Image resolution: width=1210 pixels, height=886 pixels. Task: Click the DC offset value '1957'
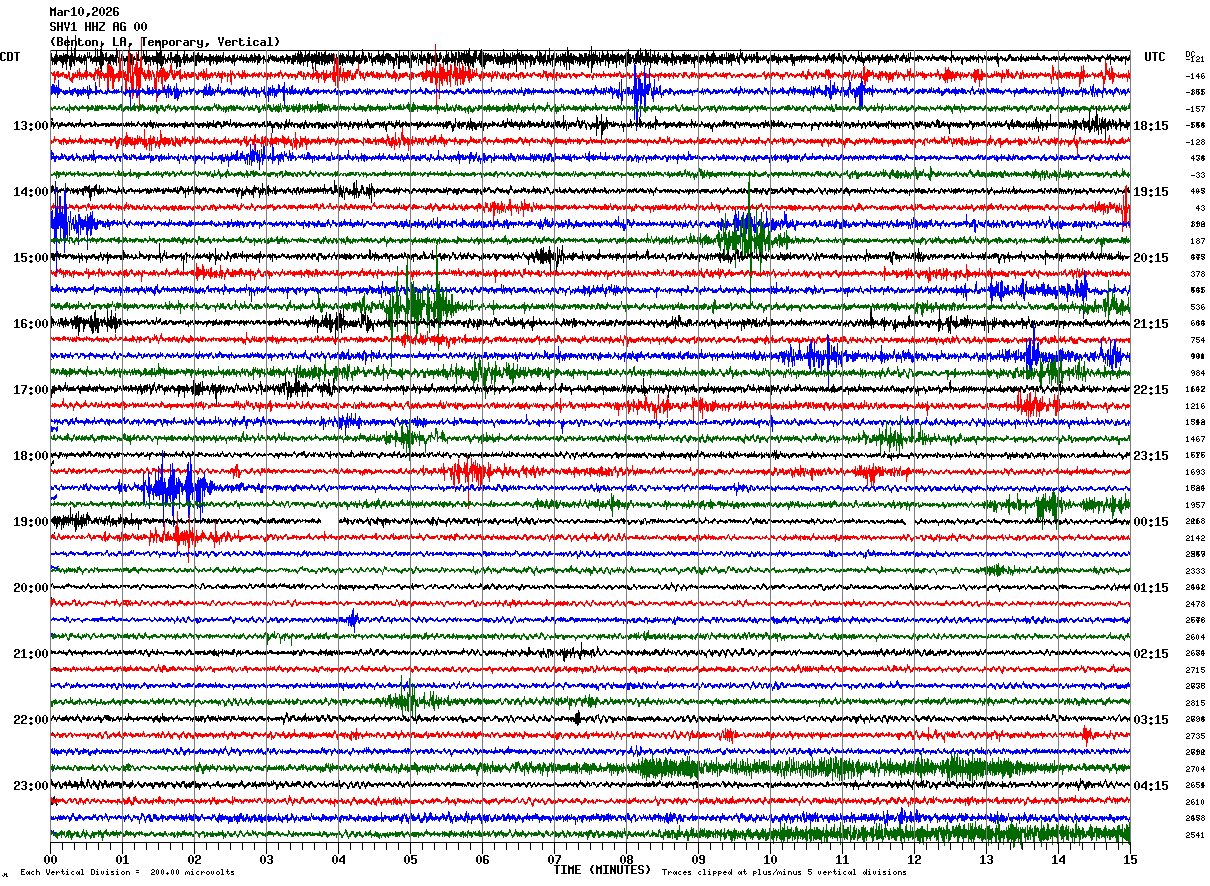[1195, 505]
